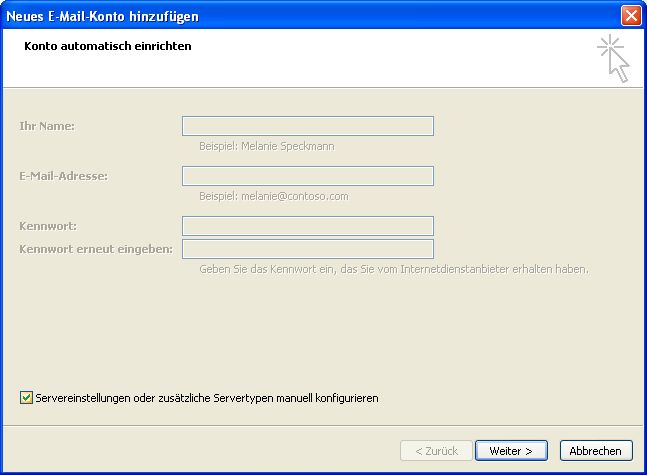Click the greyed-out Zurück button
The image size is (647, 475).
click(x=436, y=451)
